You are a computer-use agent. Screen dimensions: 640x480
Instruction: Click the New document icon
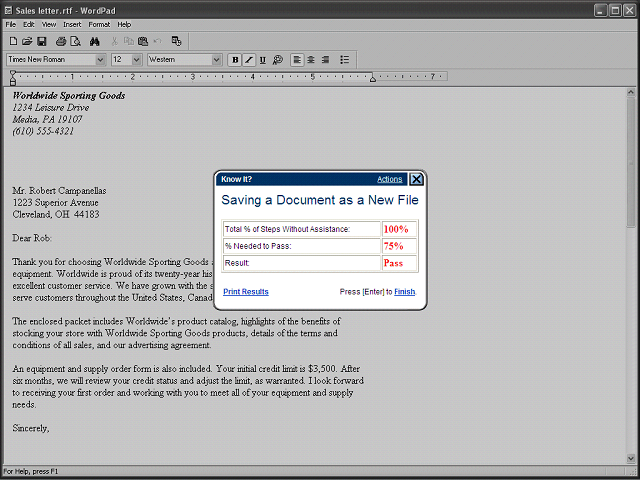pyautogui.click(x=13, y=41)
